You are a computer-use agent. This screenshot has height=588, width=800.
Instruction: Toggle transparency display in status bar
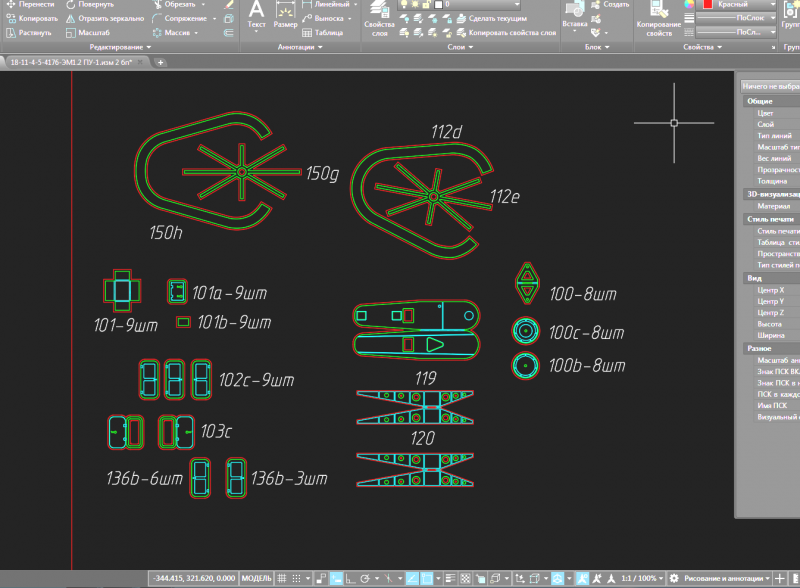click(x=465, y=578)
